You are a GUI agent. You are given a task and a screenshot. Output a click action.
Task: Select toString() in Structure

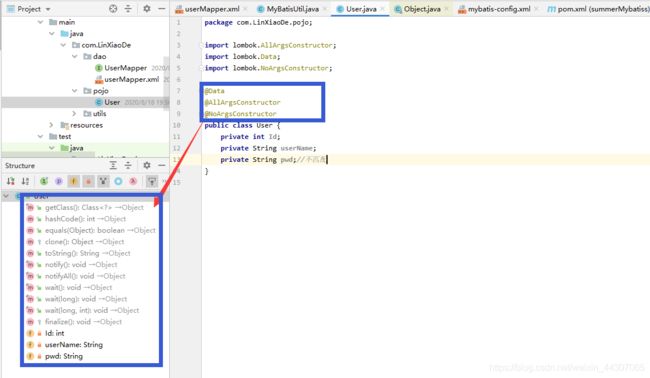click(x=87, y=253)
